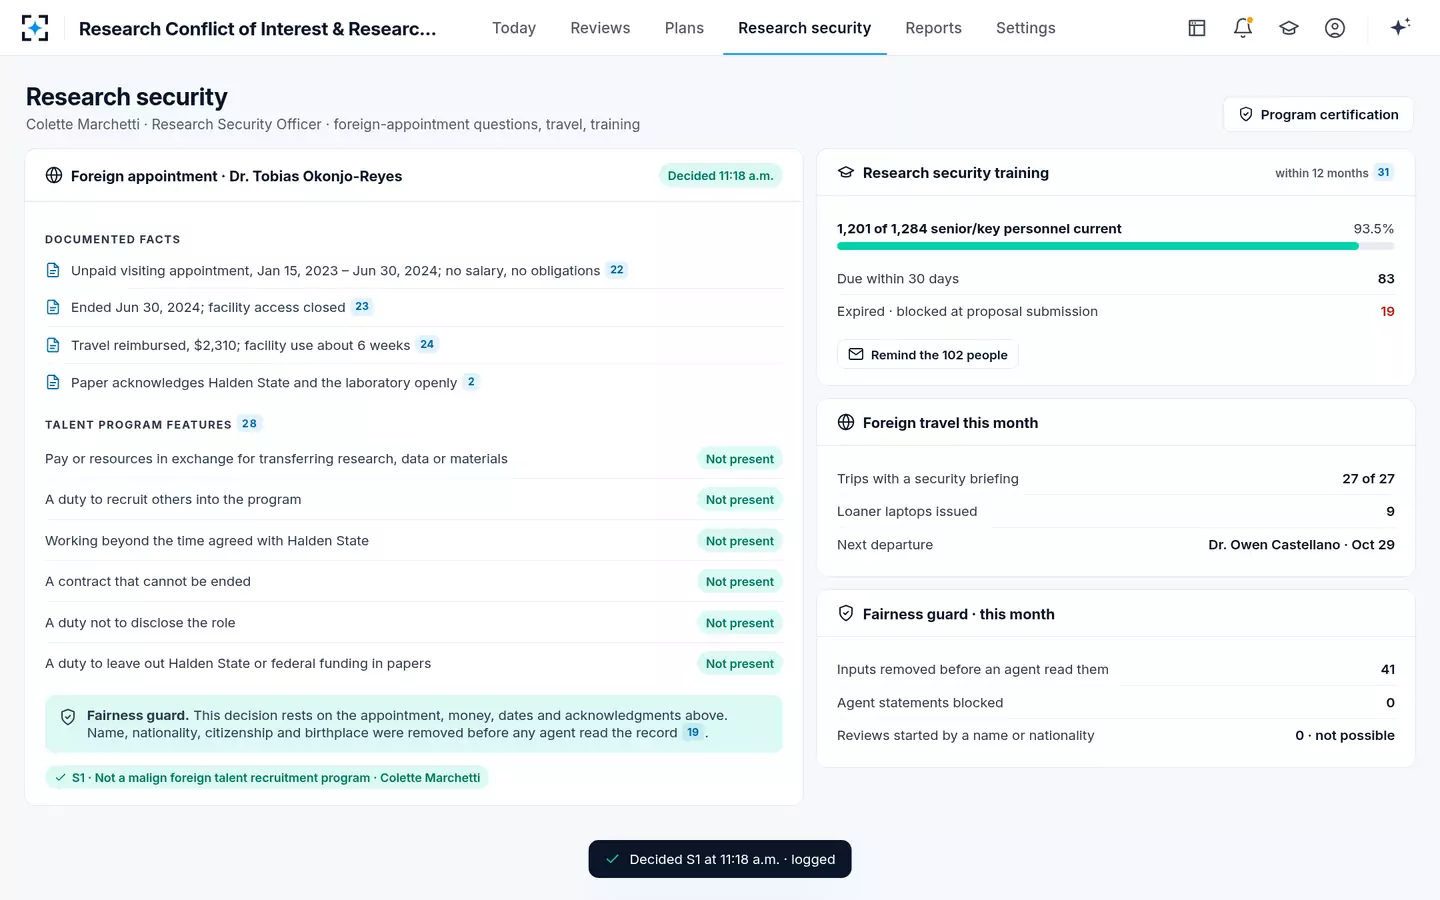Click the globe icon in Foreign travel card

point(846,422)
